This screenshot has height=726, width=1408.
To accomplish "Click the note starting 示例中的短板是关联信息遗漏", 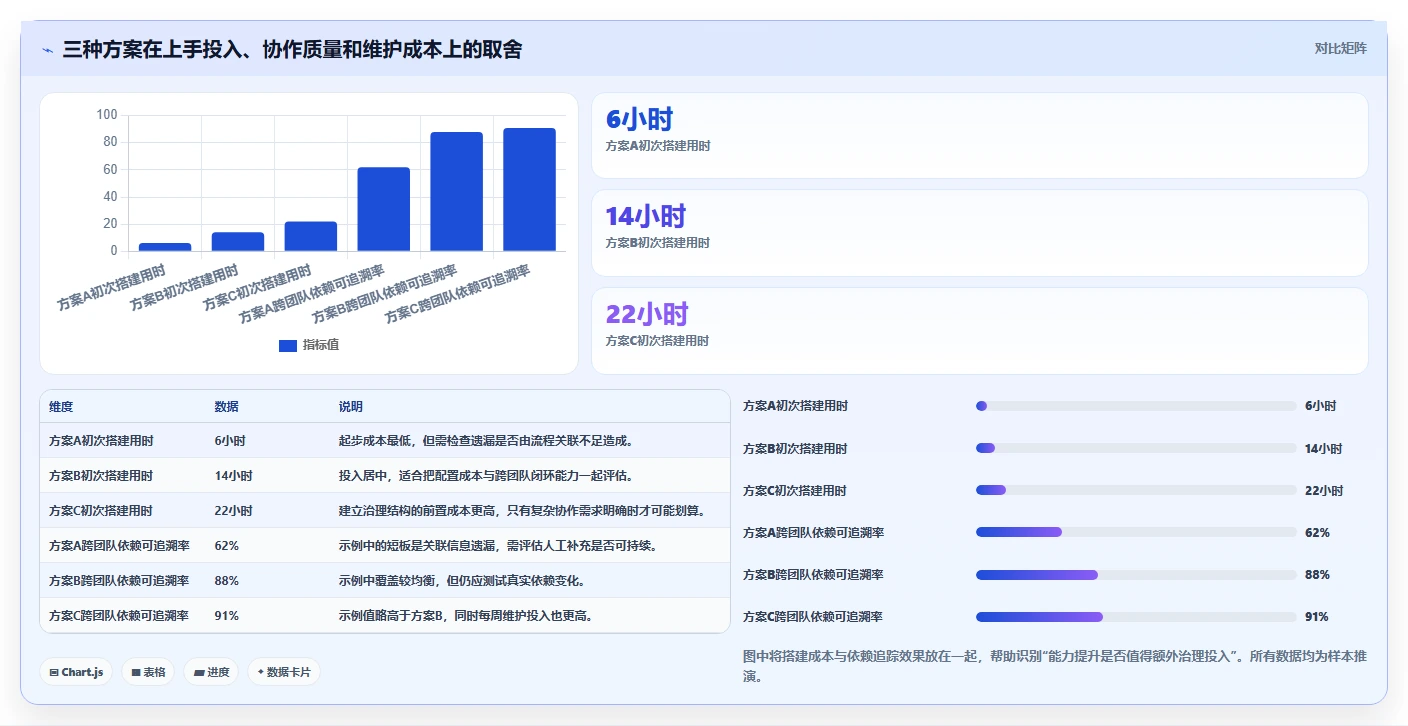I will [498, 546].
